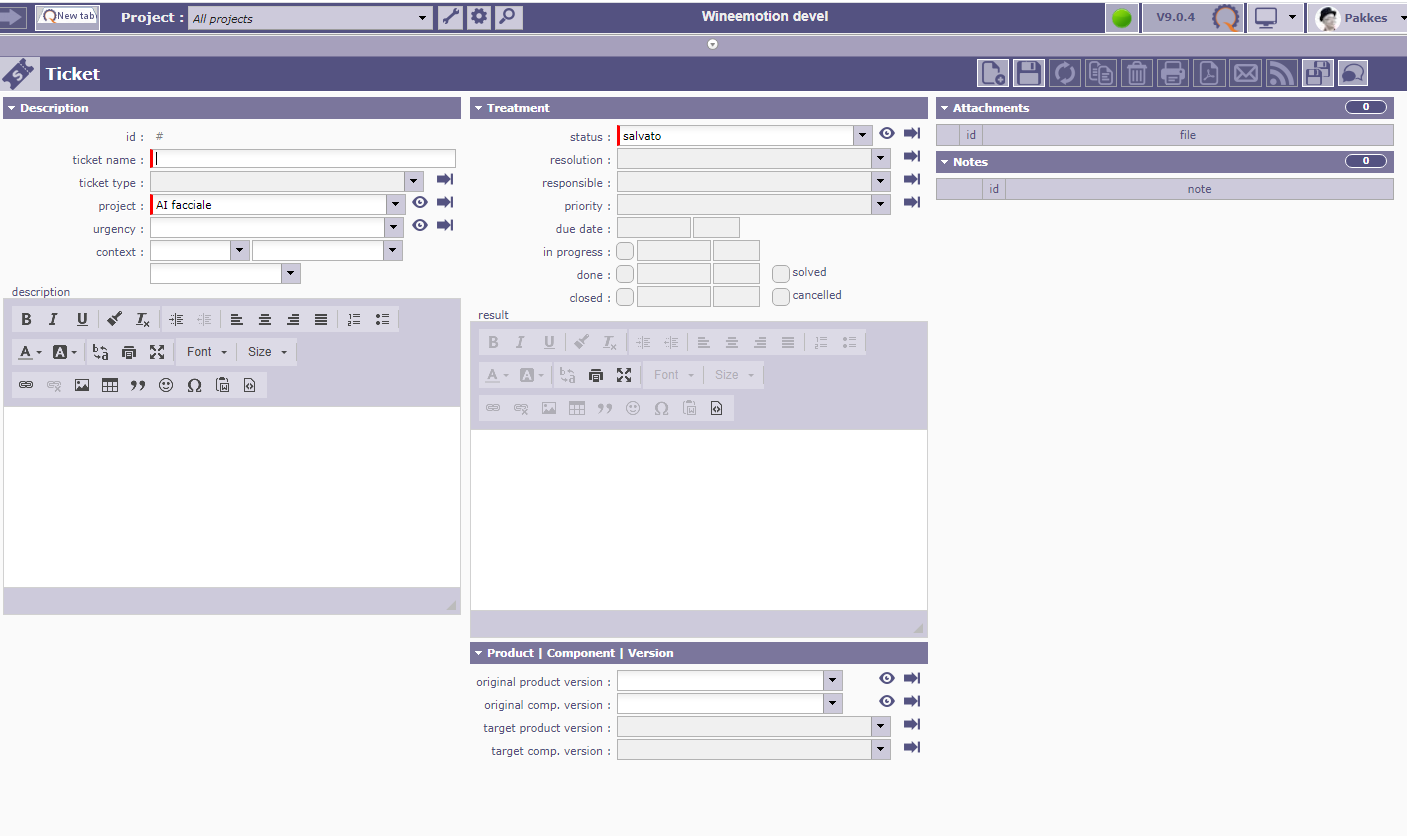Click the Delete trash icon in ticket toolbar
1407x836 pixels.
[x=1137, y=73]
